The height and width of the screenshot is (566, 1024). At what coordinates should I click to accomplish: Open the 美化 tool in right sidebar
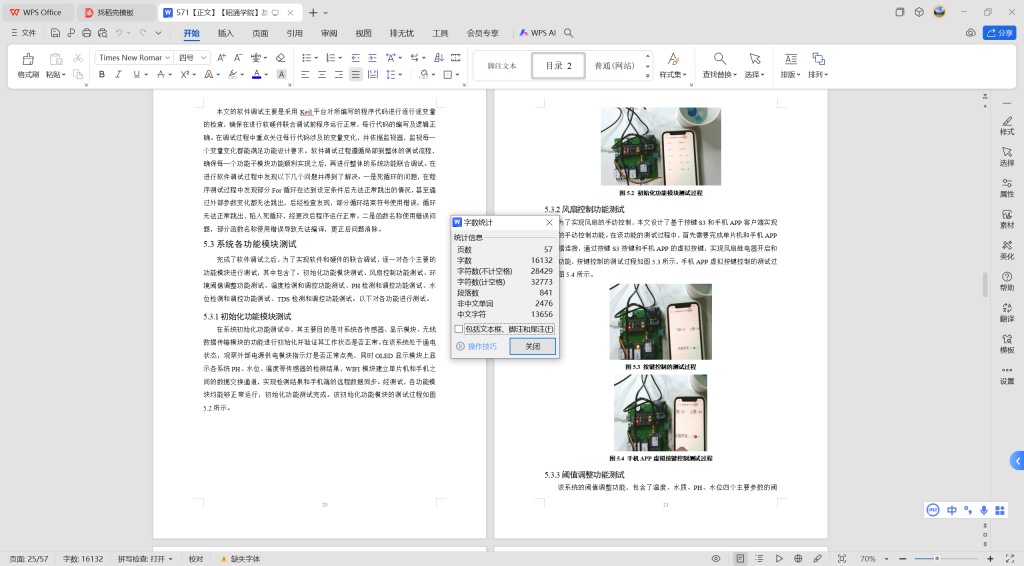pos(1007,251)
